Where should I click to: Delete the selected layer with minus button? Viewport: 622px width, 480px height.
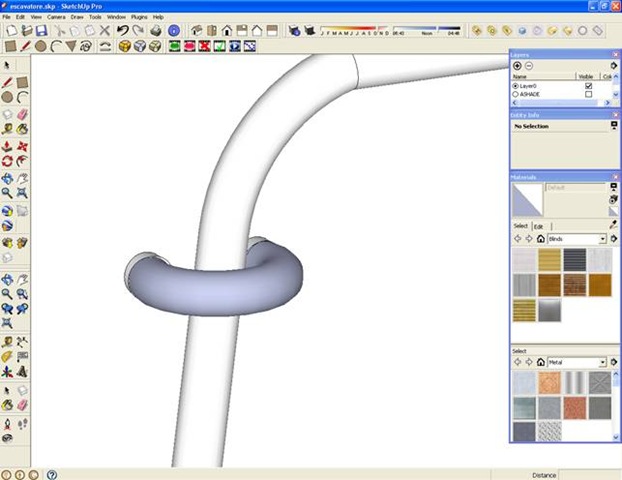pyautogui.click(x=528, y=65)
